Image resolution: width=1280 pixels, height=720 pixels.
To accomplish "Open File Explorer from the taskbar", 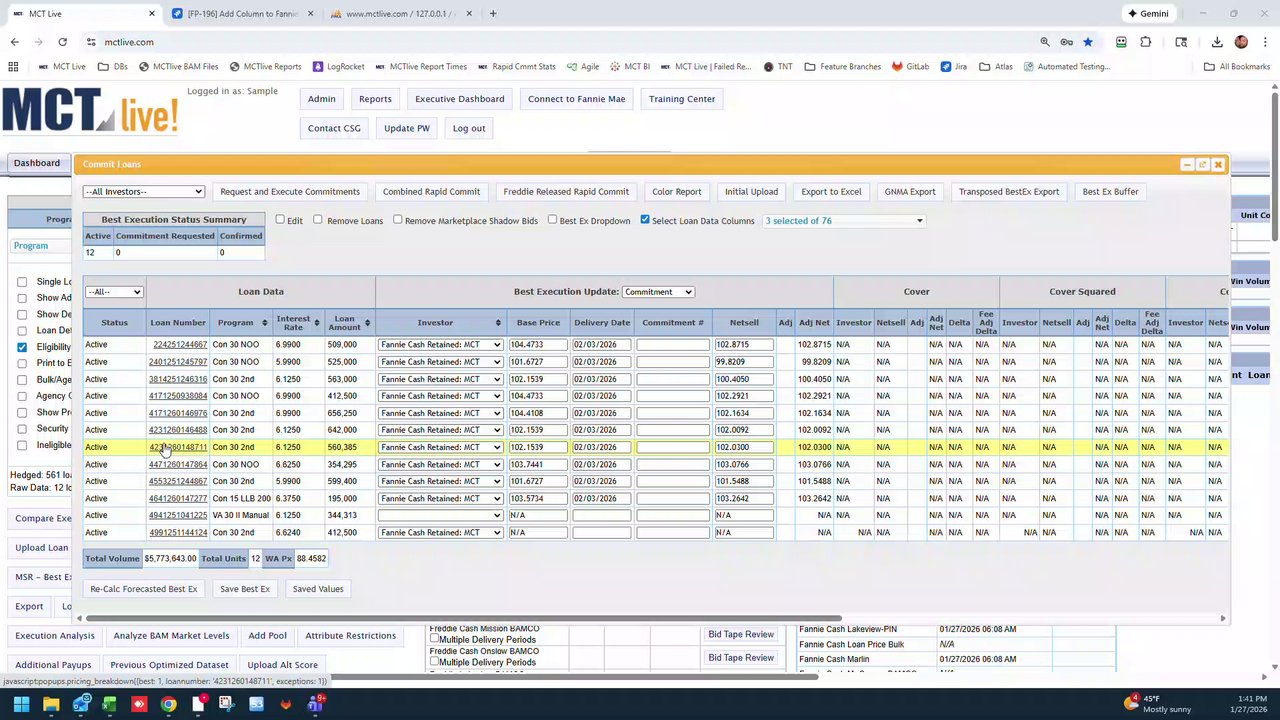I will tap(51, 705).
